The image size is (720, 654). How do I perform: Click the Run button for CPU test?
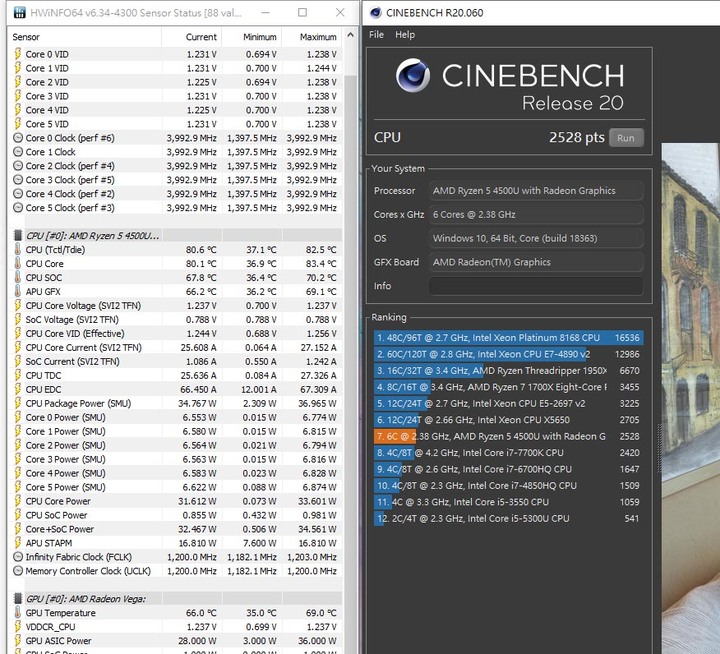(626, 138)
